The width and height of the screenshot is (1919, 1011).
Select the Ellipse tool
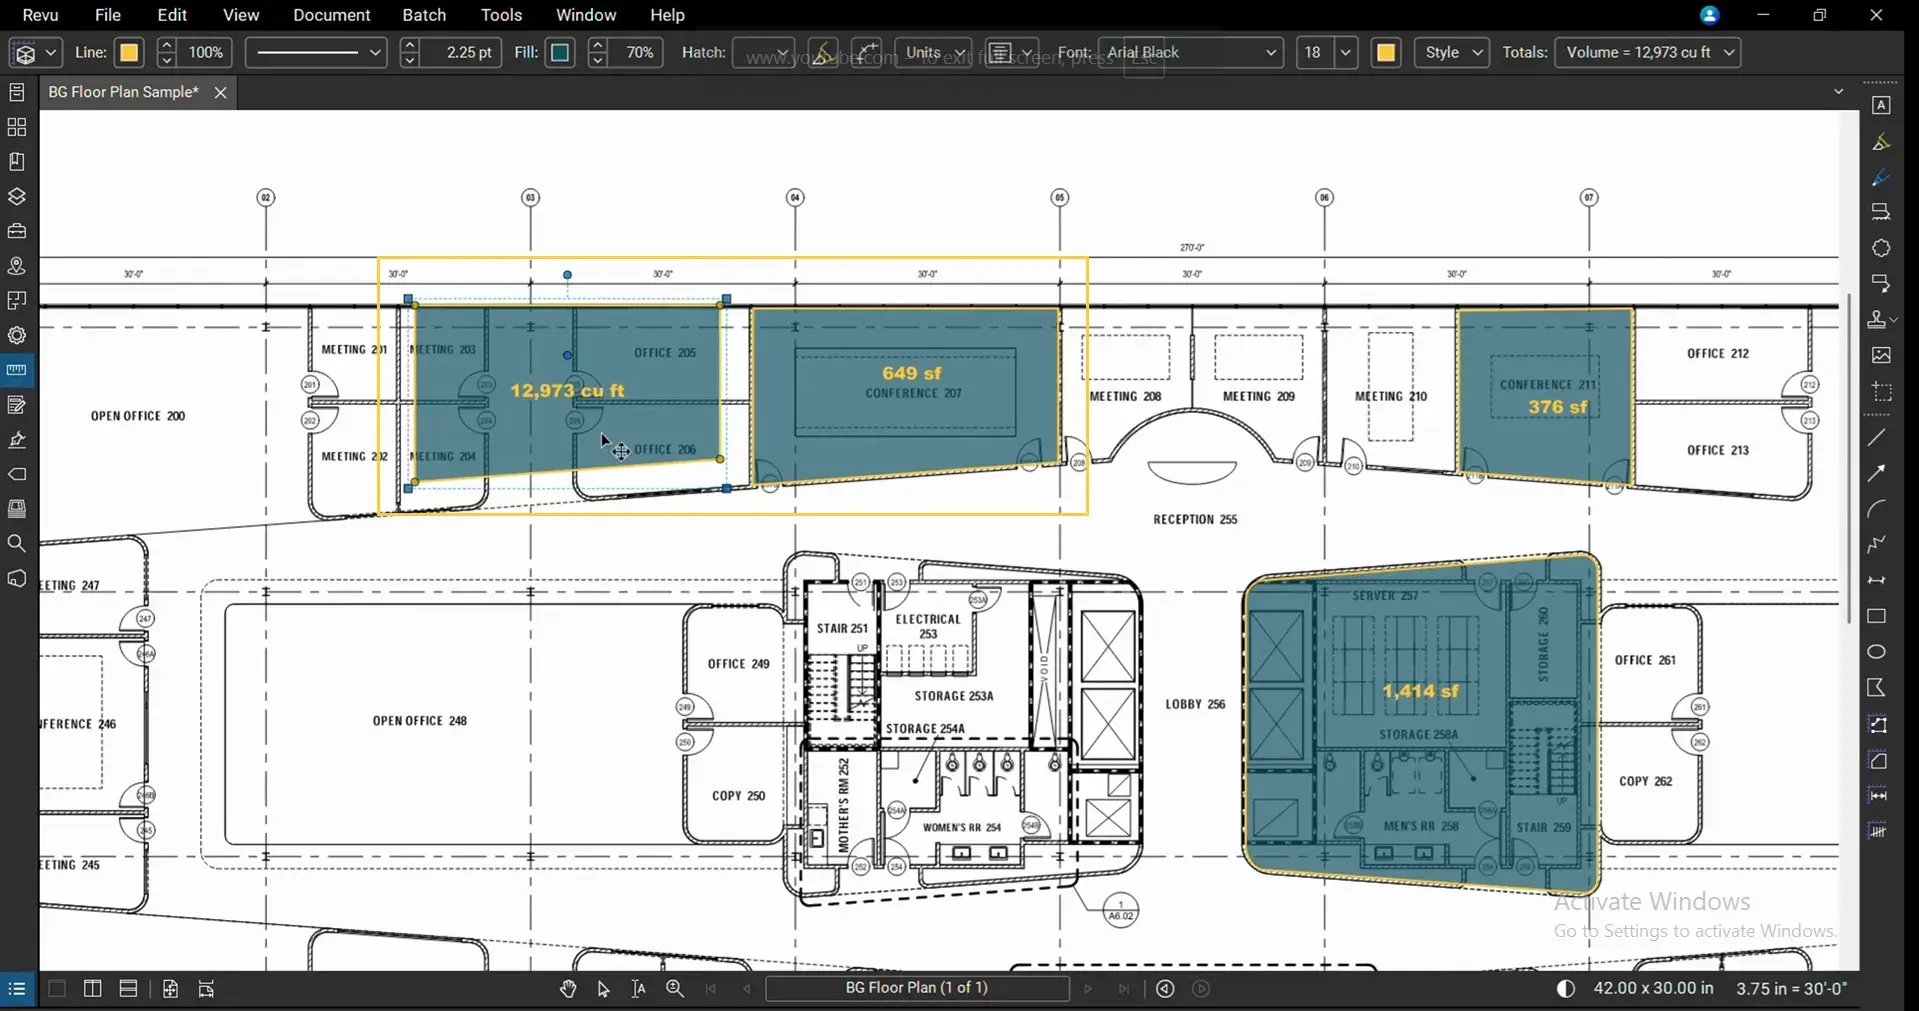click(1877, 652)
